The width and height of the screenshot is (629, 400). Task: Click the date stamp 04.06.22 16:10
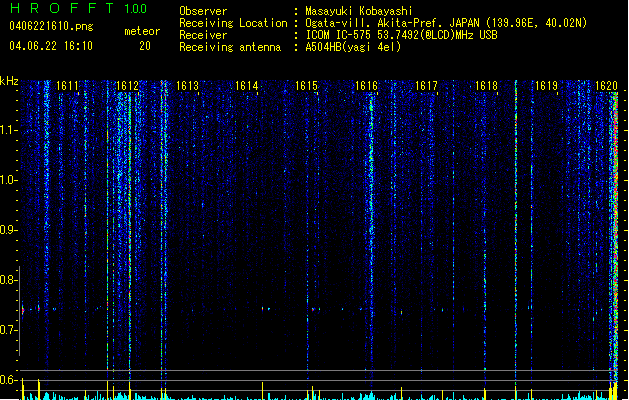(51, 46)
